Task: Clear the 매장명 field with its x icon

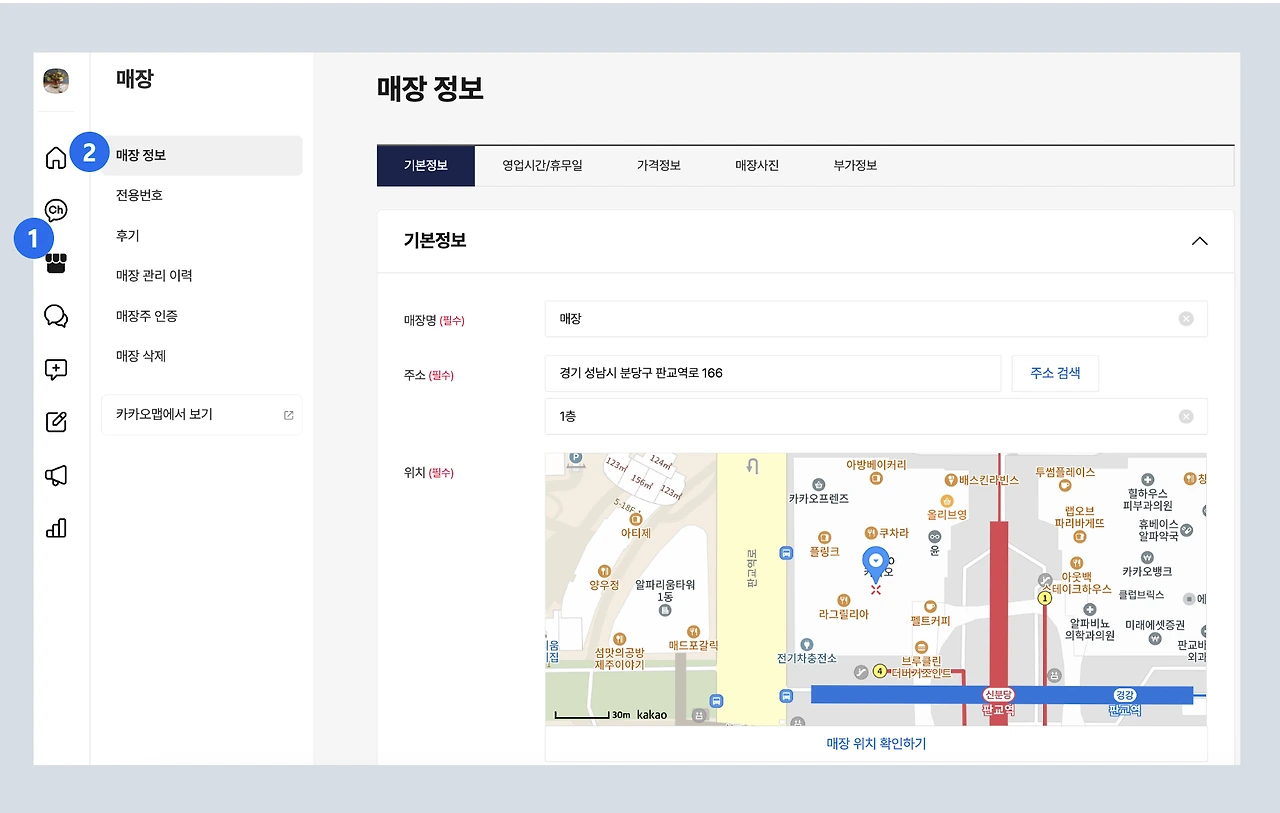Action: pos(1186,318)
